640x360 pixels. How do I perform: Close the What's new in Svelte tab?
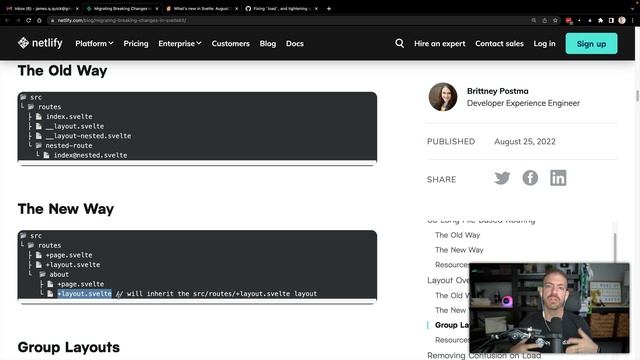(x=236, y=8)
